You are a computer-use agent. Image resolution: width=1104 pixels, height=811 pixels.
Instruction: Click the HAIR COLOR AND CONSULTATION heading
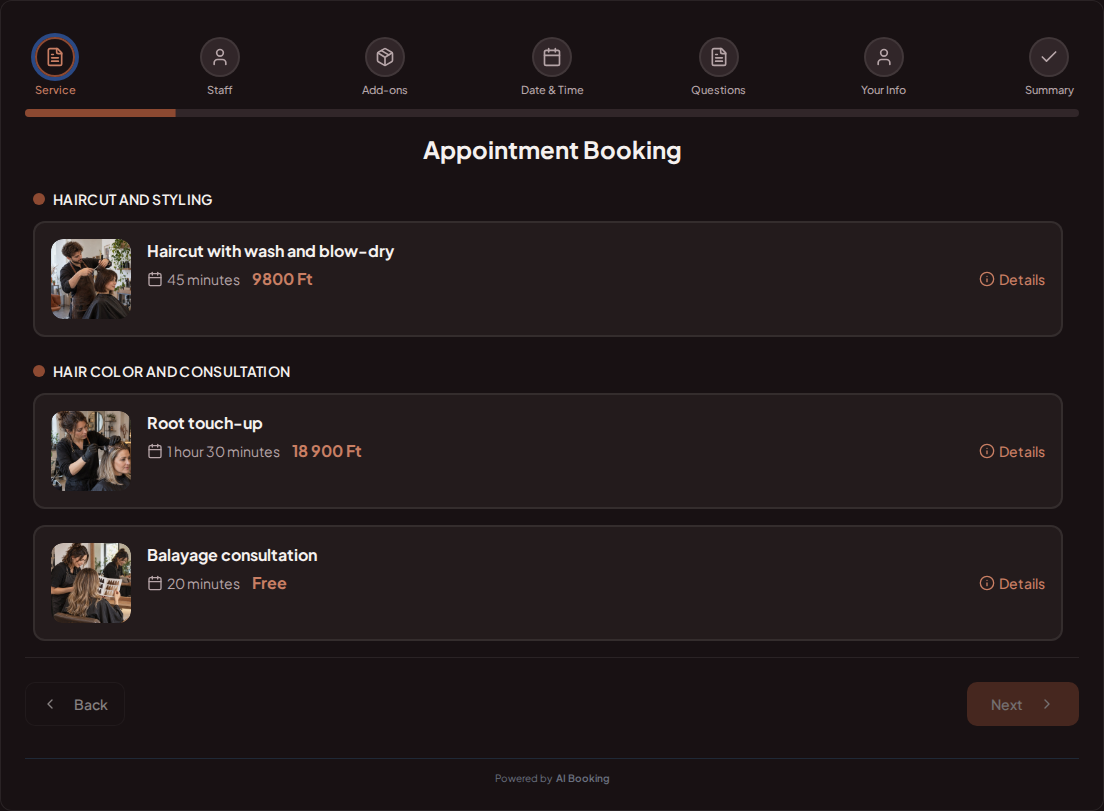point(171,372)
